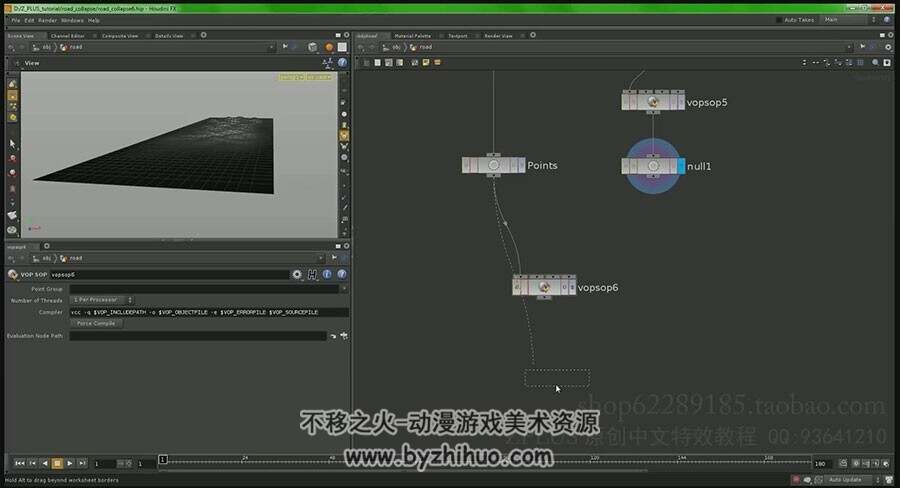Image resolution: width=900 pixels, height=488 pixels.
Task: Open the File menu
Action: pos(15,20)
